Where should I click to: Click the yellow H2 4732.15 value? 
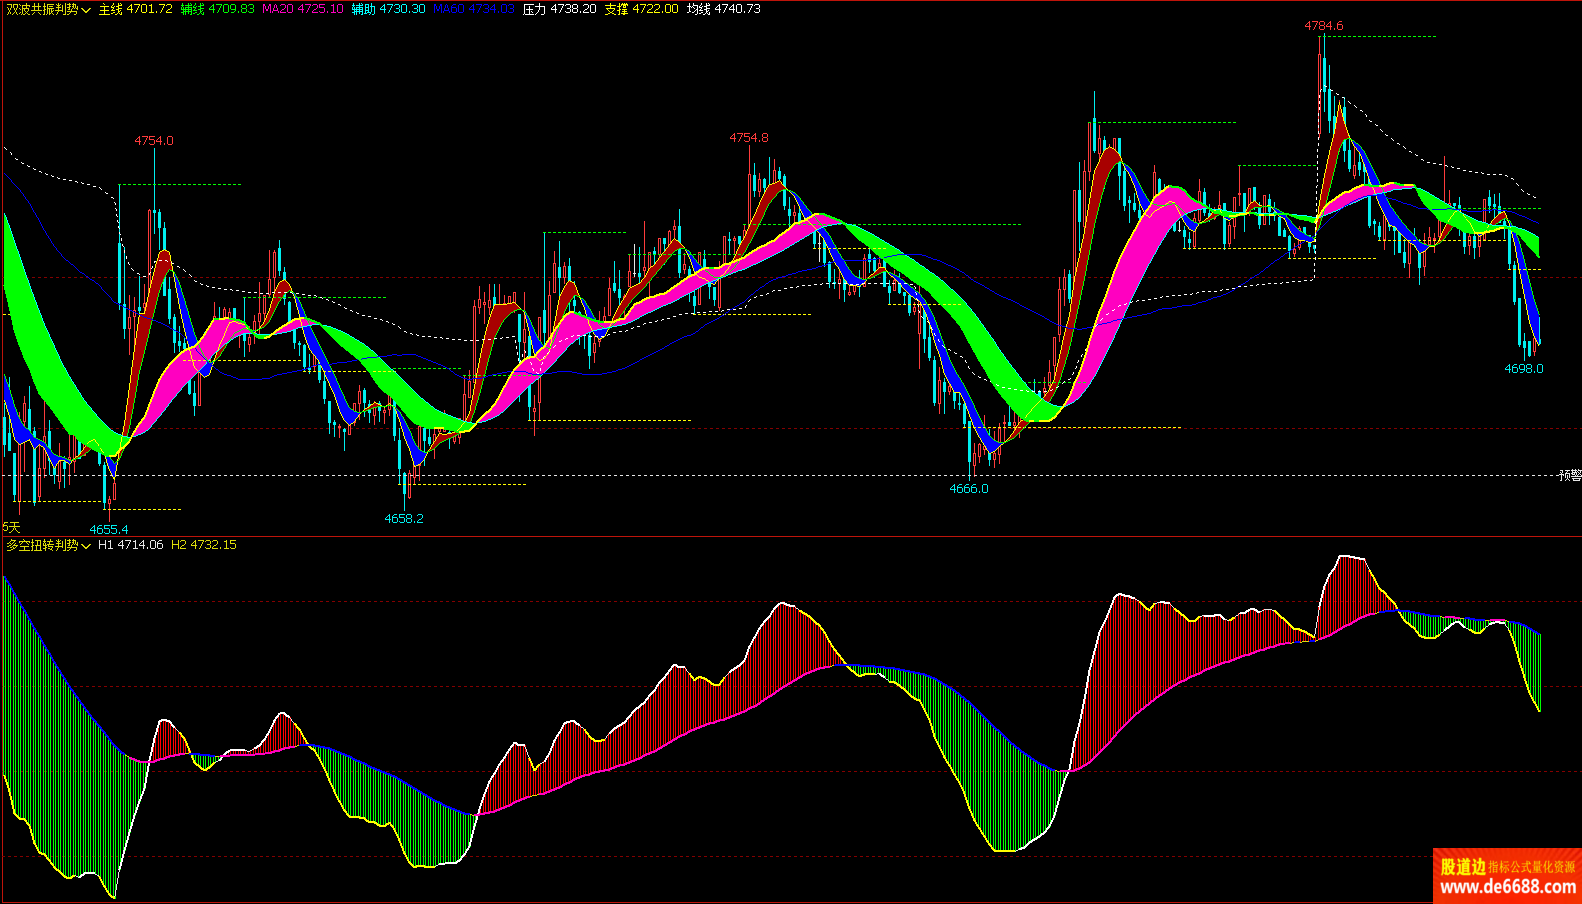pyautogui.click(x=204, y=545)
